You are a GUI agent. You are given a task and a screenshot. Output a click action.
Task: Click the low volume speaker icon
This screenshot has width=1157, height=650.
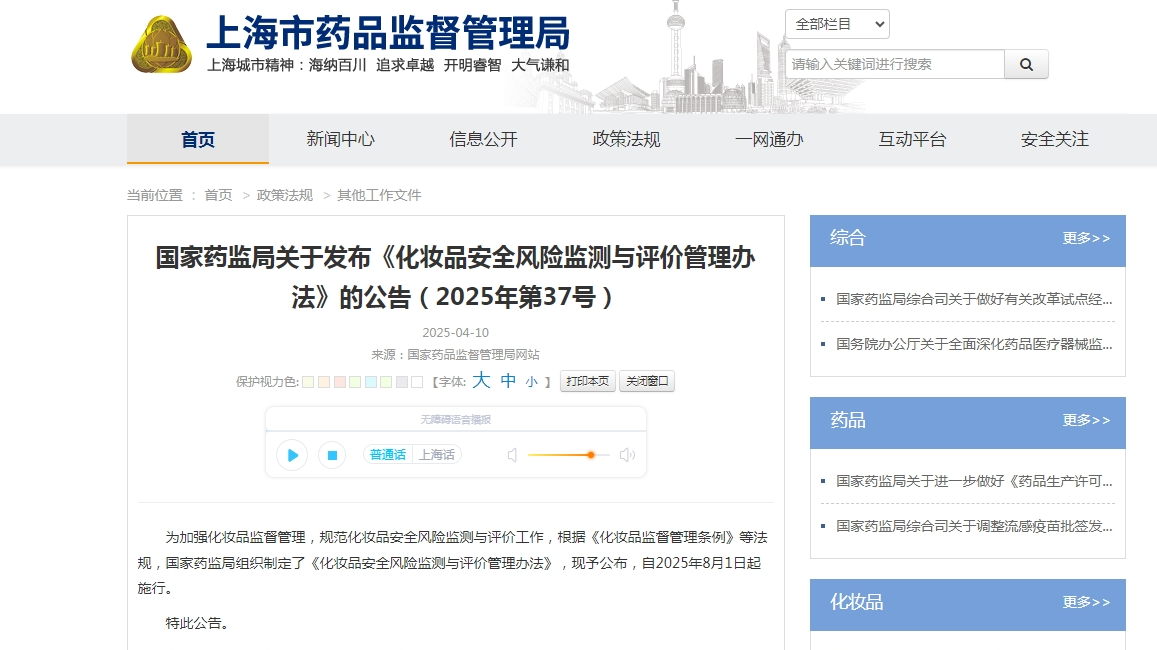click(x=512, y=455)
